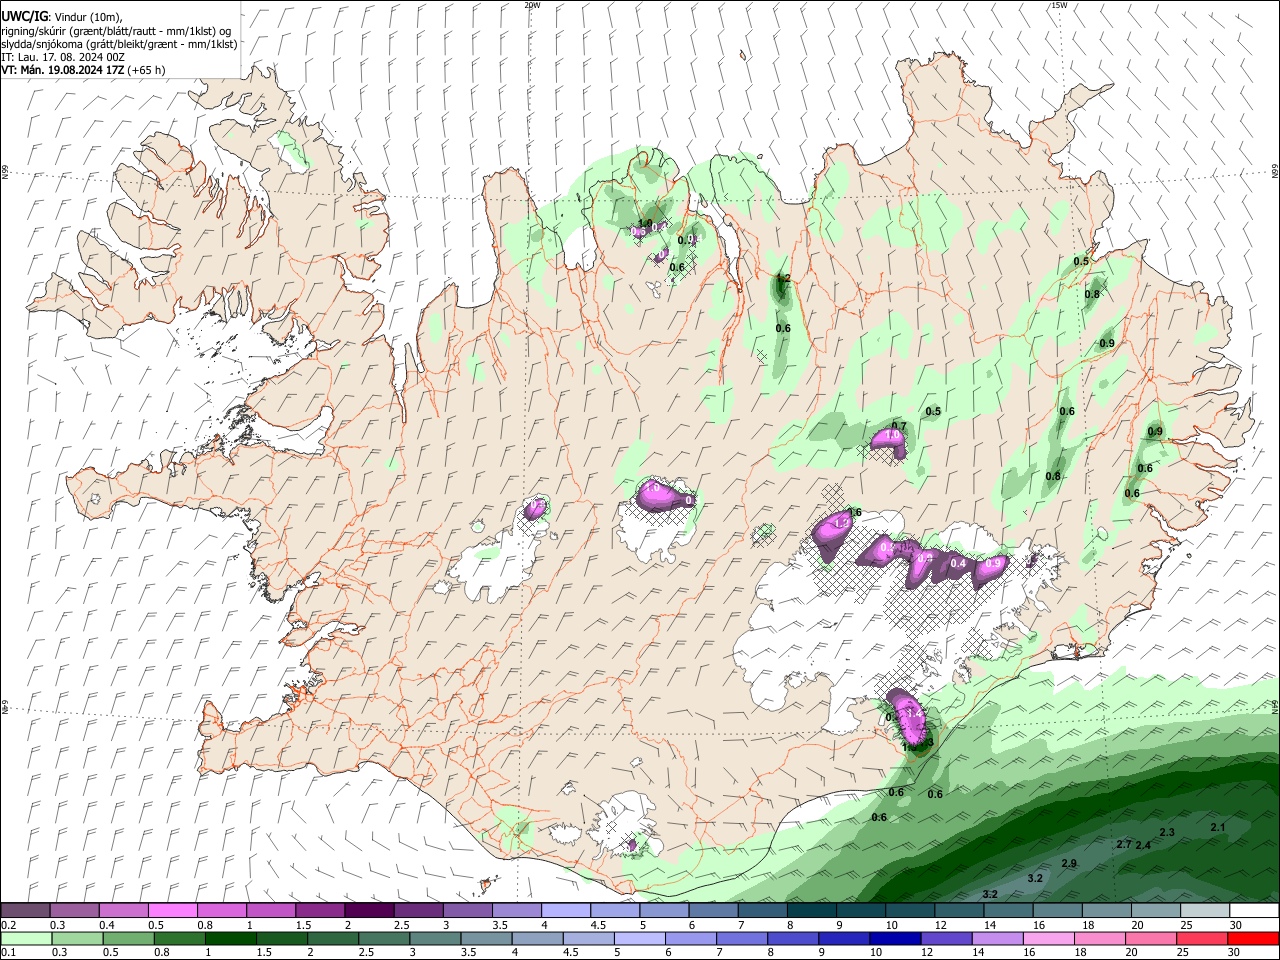Click the 'VT: Mán. 19.08.2024 17Z (+65 h)' line

coord(83,70)
